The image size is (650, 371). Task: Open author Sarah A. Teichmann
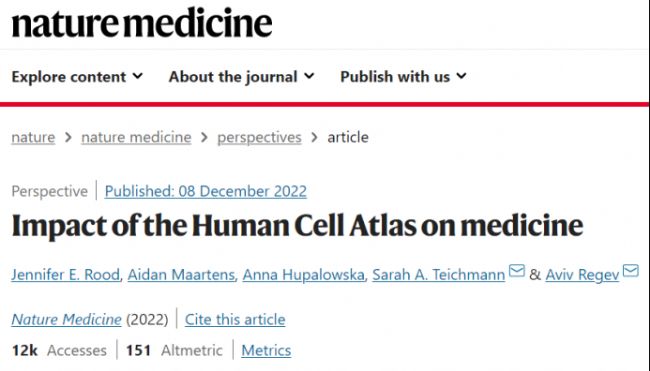439,274
